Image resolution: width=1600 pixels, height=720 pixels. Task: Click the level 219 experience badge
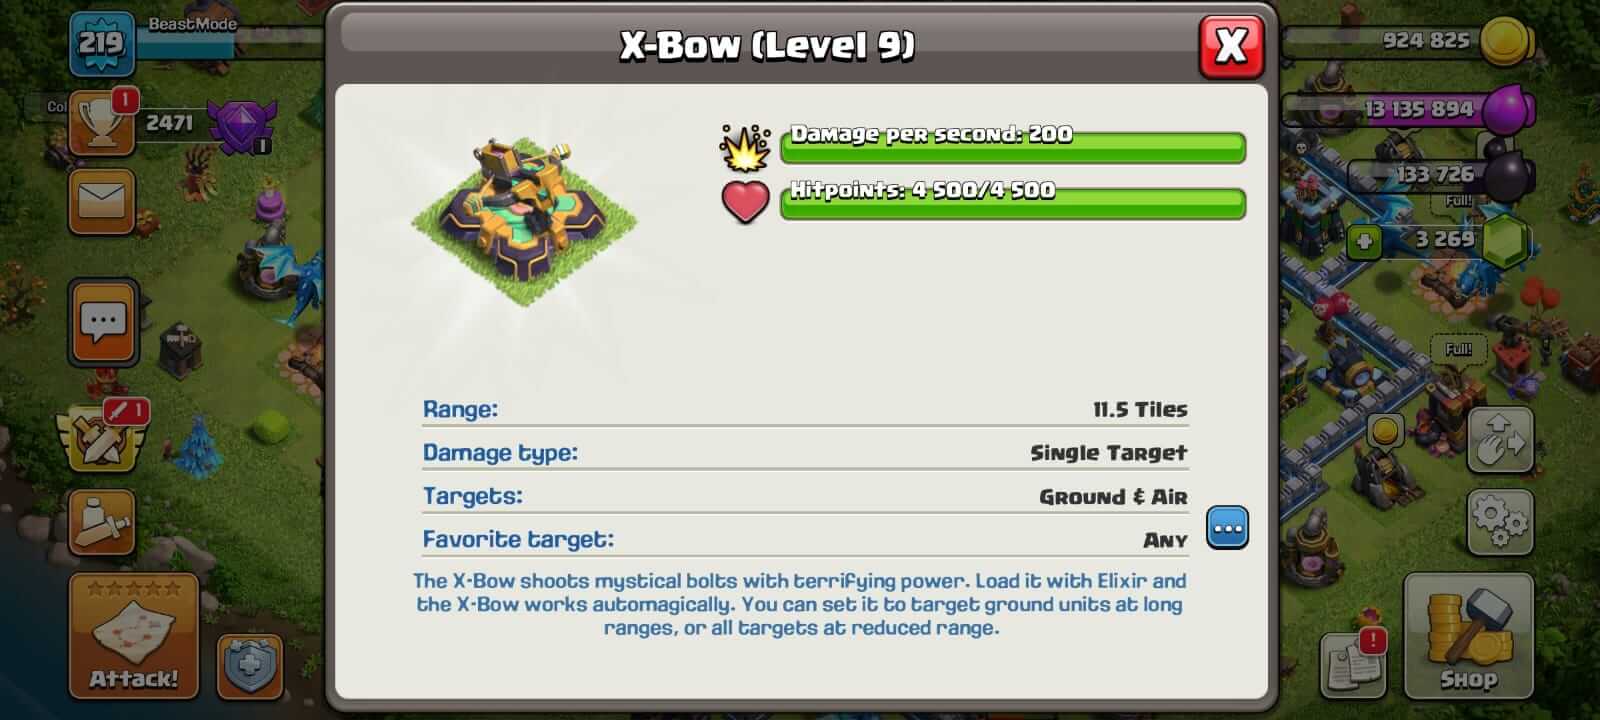pos(101,43)
